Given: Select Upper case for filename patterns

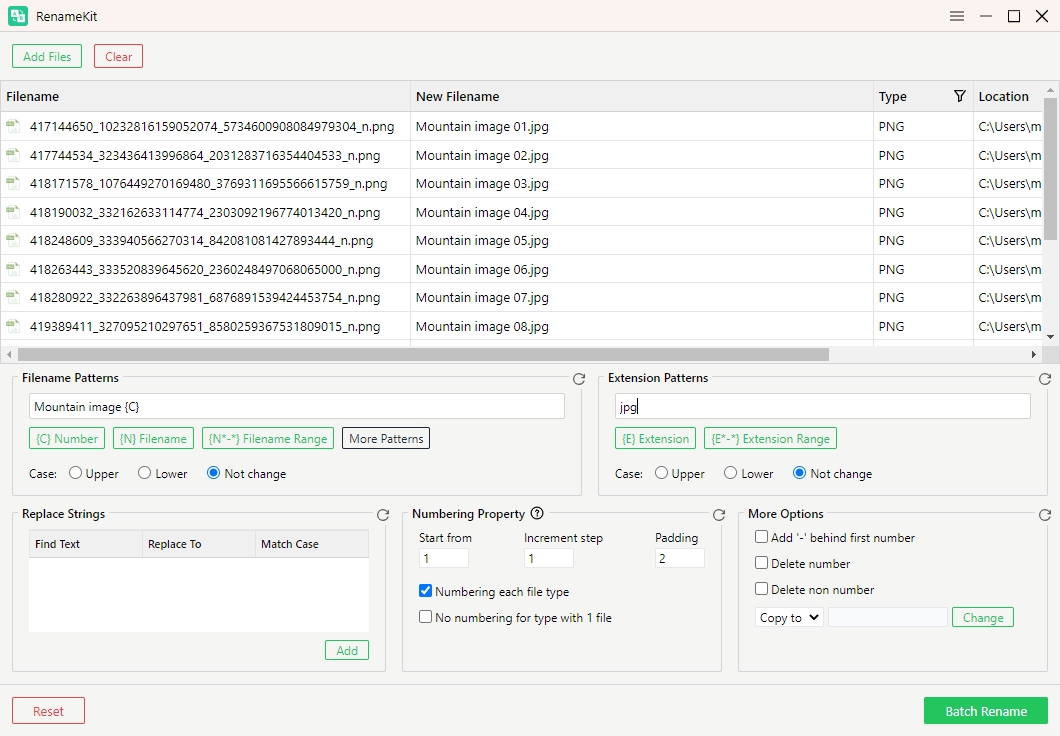Looking at the screenshot, I should 76,473.
